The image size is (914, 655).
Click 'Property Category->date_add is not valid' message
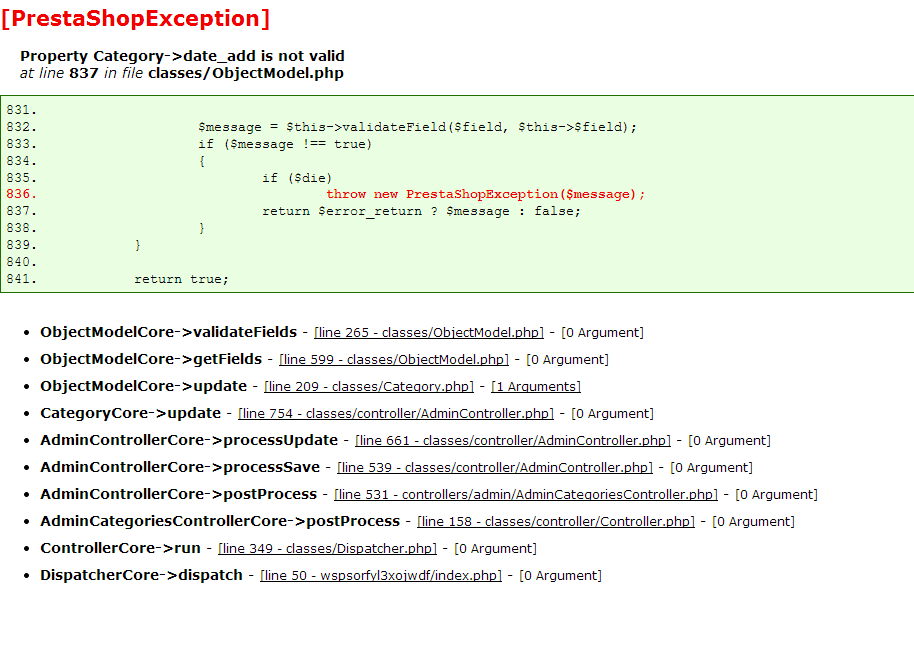tap(182, 56)
